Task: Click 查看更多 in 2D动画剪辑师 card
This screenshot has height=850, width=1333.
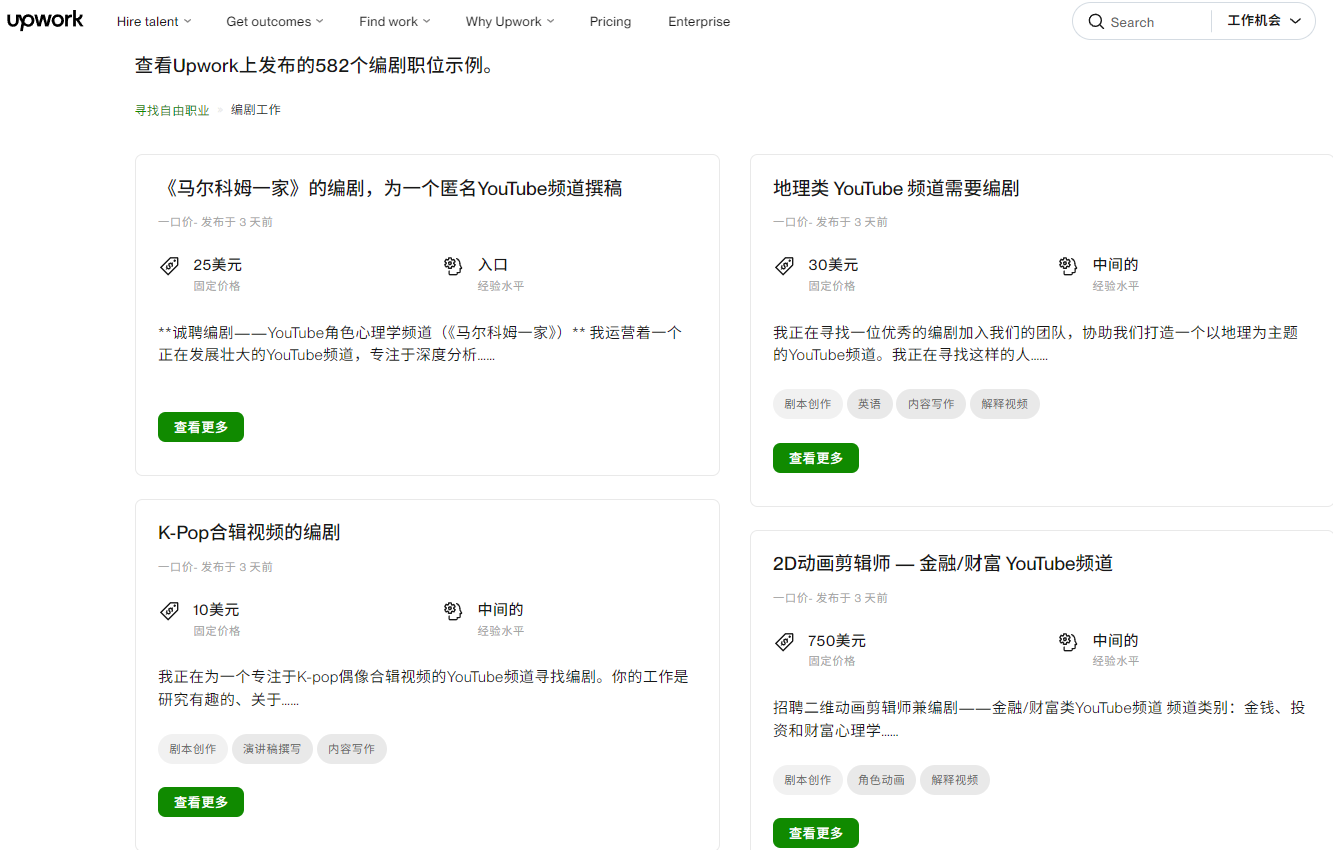Action: 816,833
